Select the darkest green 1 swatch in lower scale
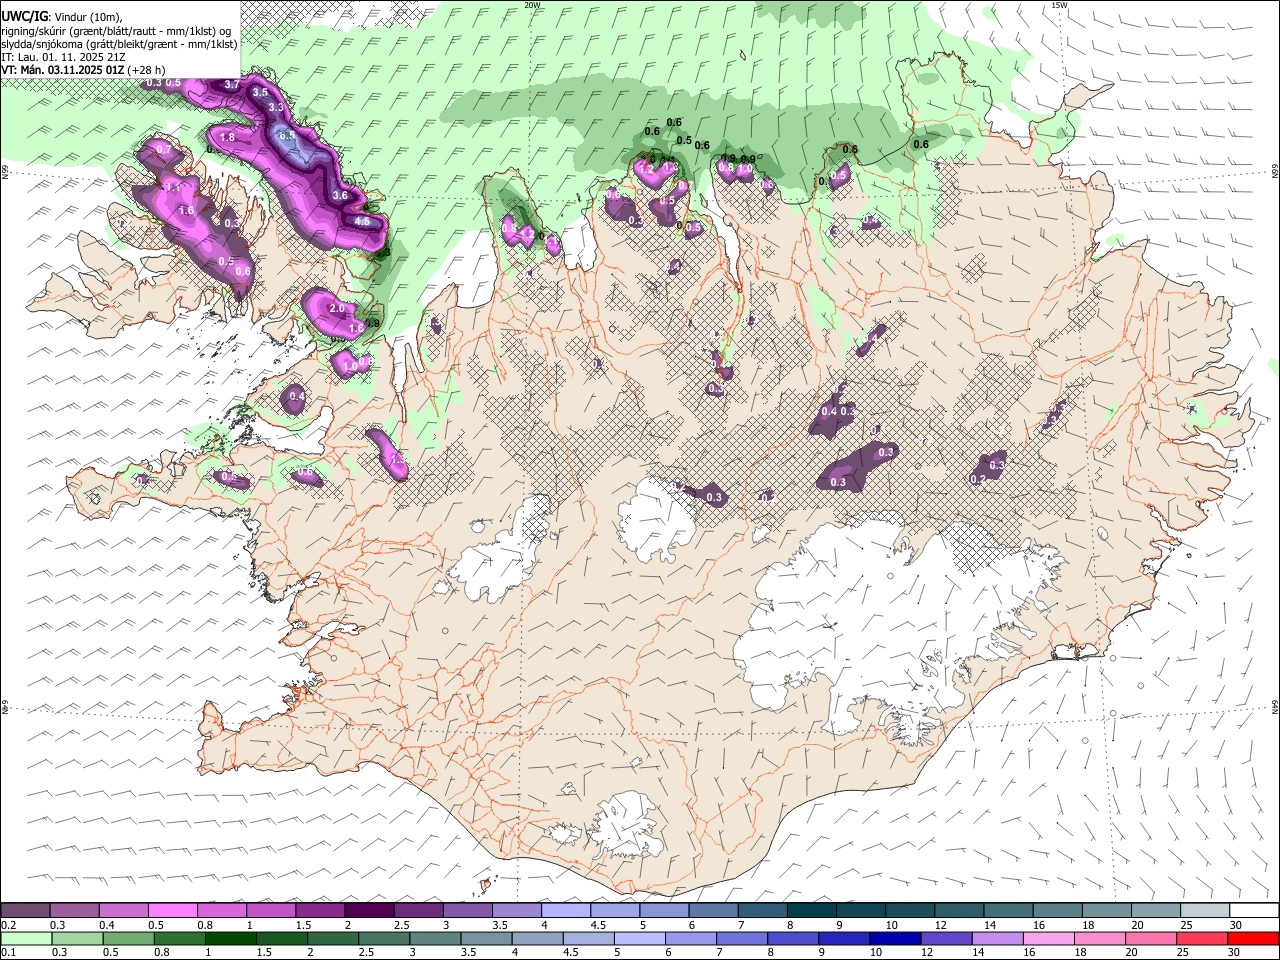 230,939
